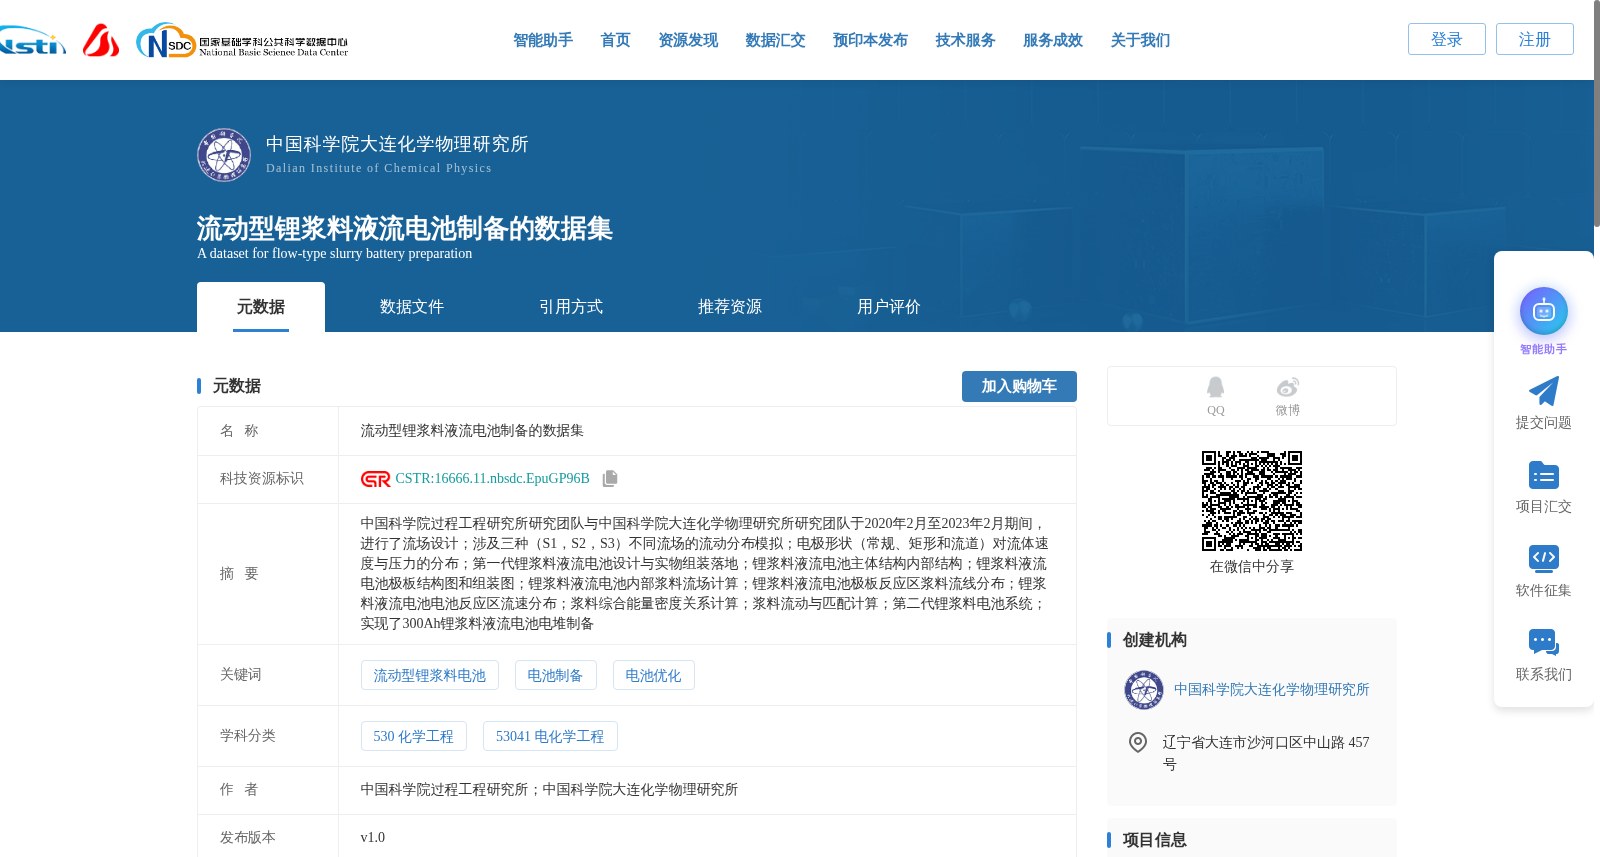
Task: Open 软件征集 code icon
Action: click(x=1544, y=558)
